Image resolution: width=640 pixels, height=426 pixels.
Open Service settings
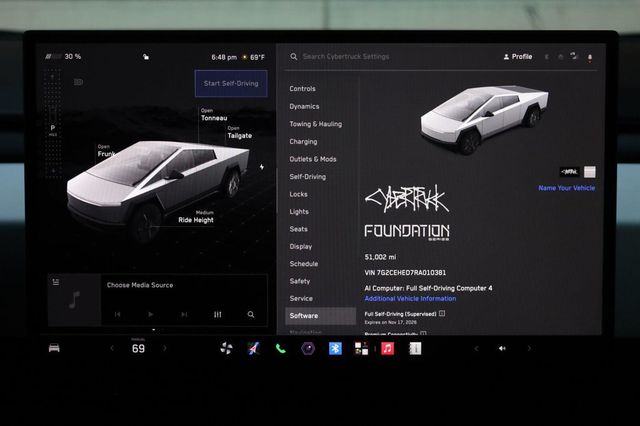coord(301,298)
